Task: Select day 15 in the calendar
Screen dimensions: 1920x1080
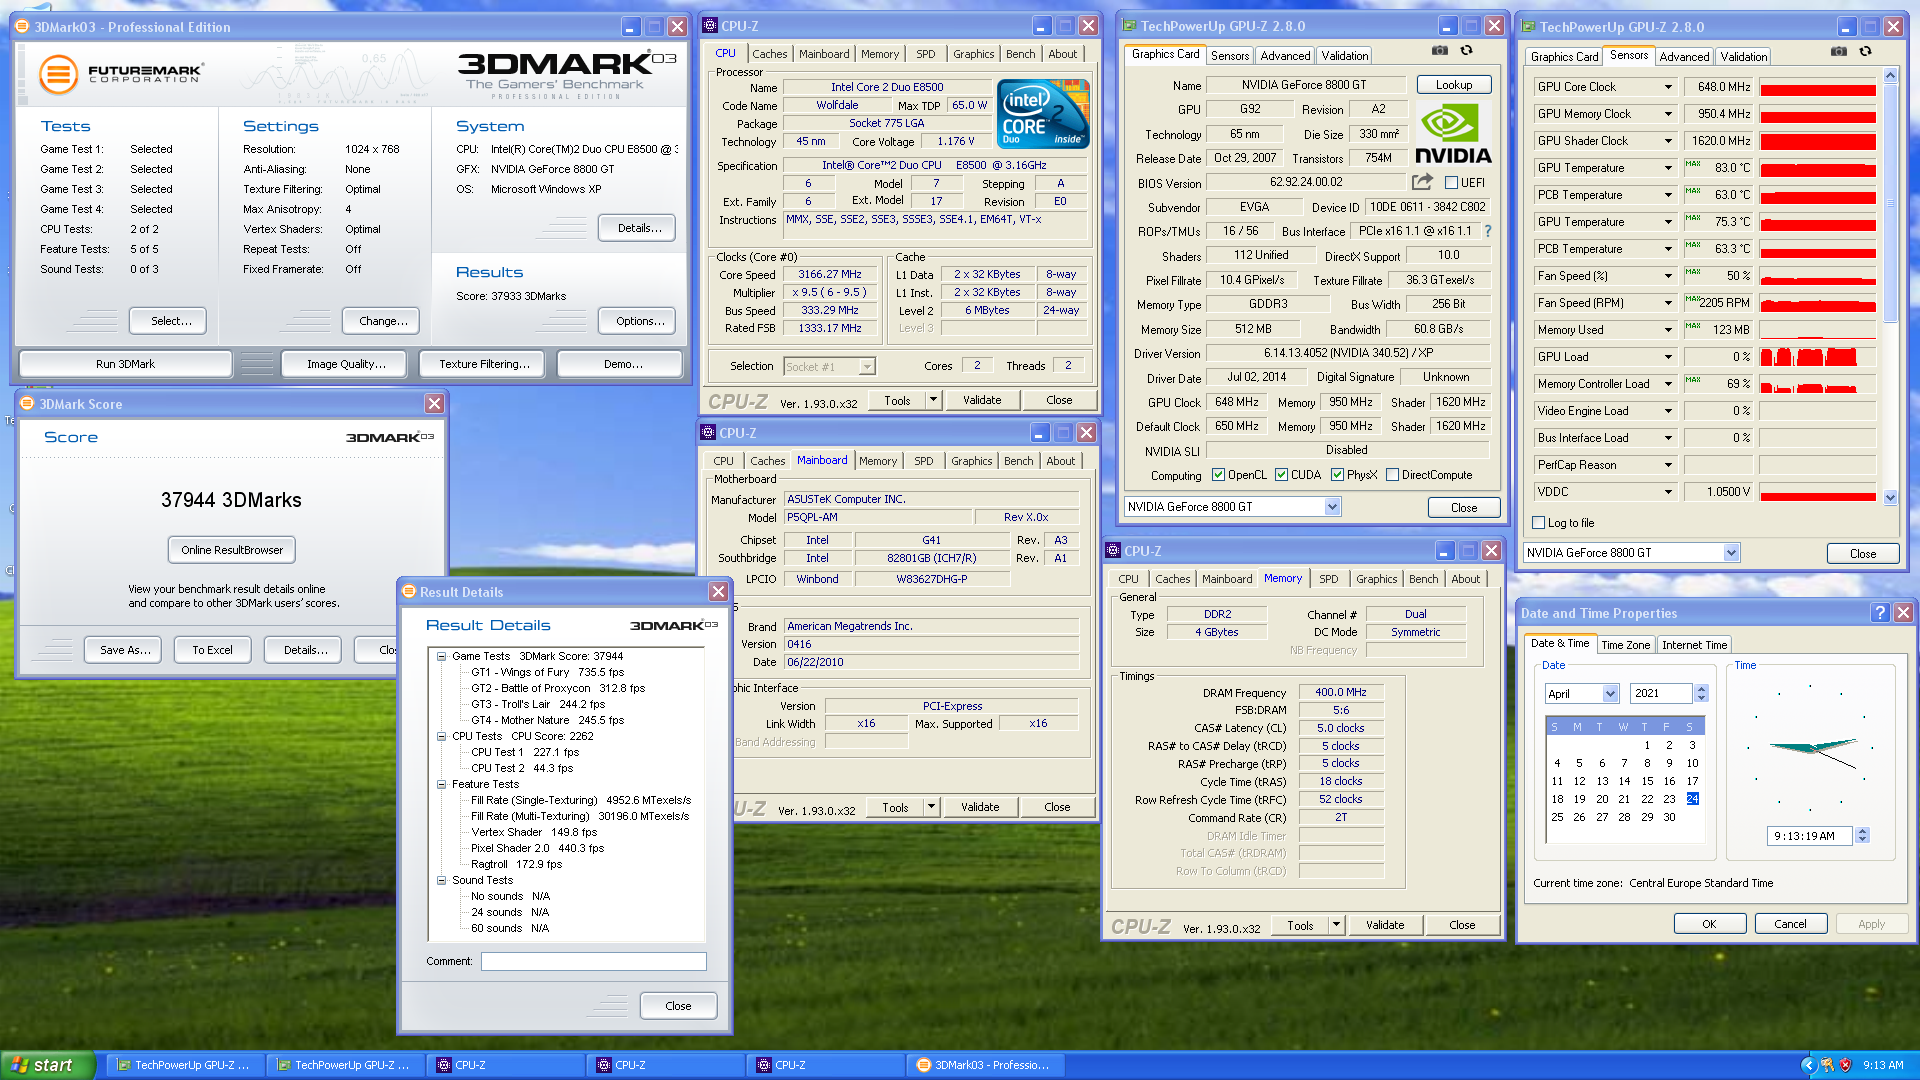Action: click(x=1647, y=781)
